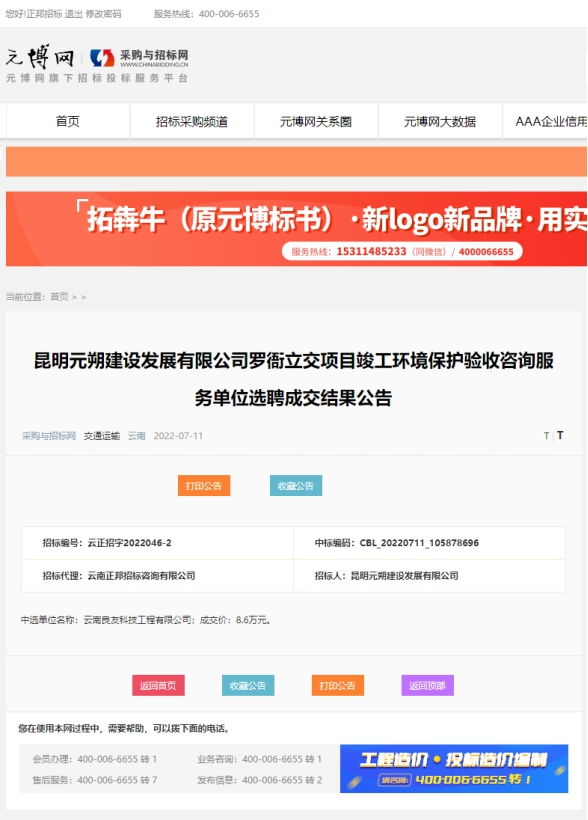Open the 云南 region link
588x820 pixels.
pyautogui.click(x=137, y=436)
